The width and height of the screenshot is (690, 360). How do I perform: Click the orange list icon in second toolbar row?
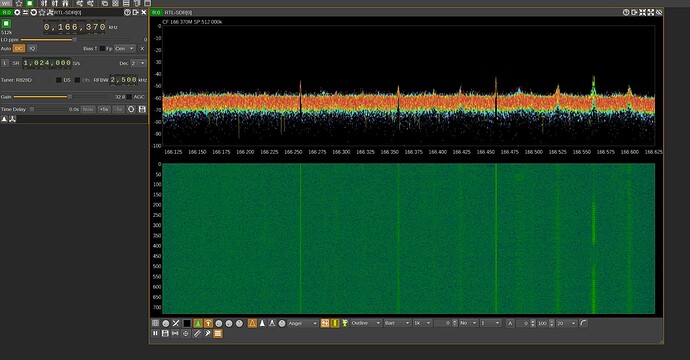(x=218, y=334)
